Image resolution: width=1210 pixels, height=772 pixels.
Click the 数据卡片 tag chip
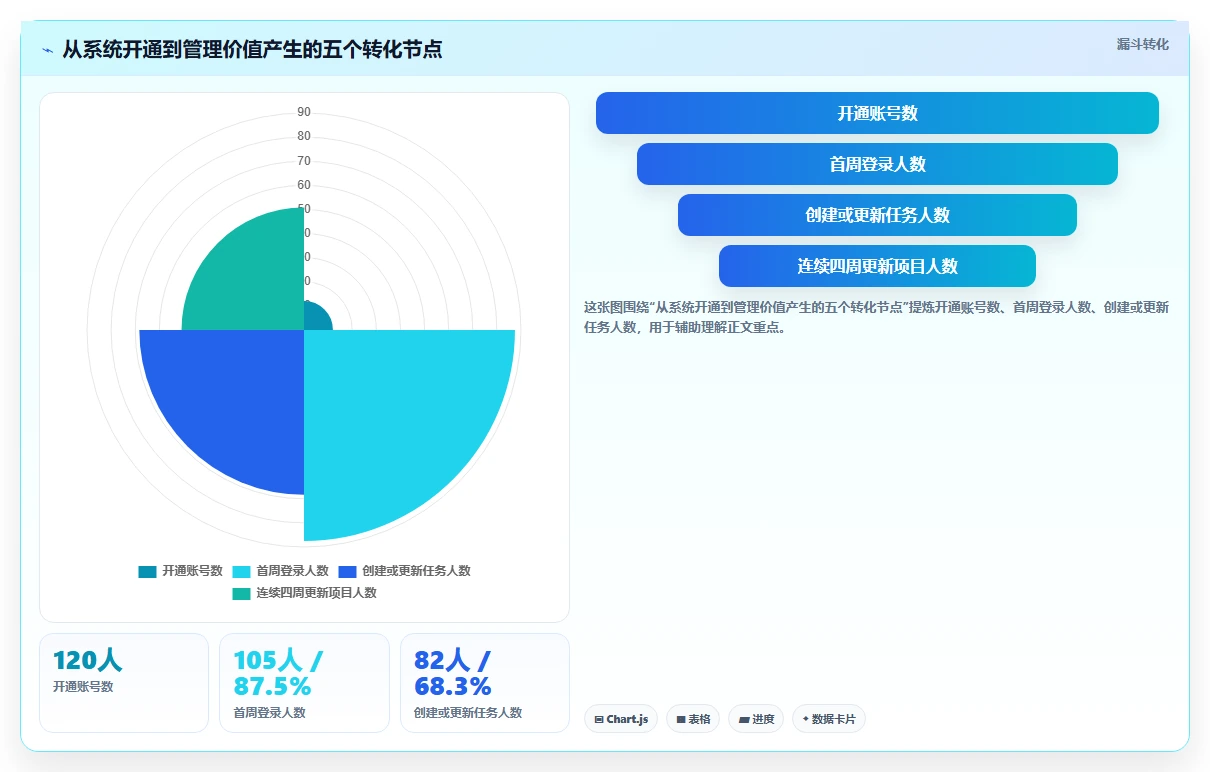(829, 719)
